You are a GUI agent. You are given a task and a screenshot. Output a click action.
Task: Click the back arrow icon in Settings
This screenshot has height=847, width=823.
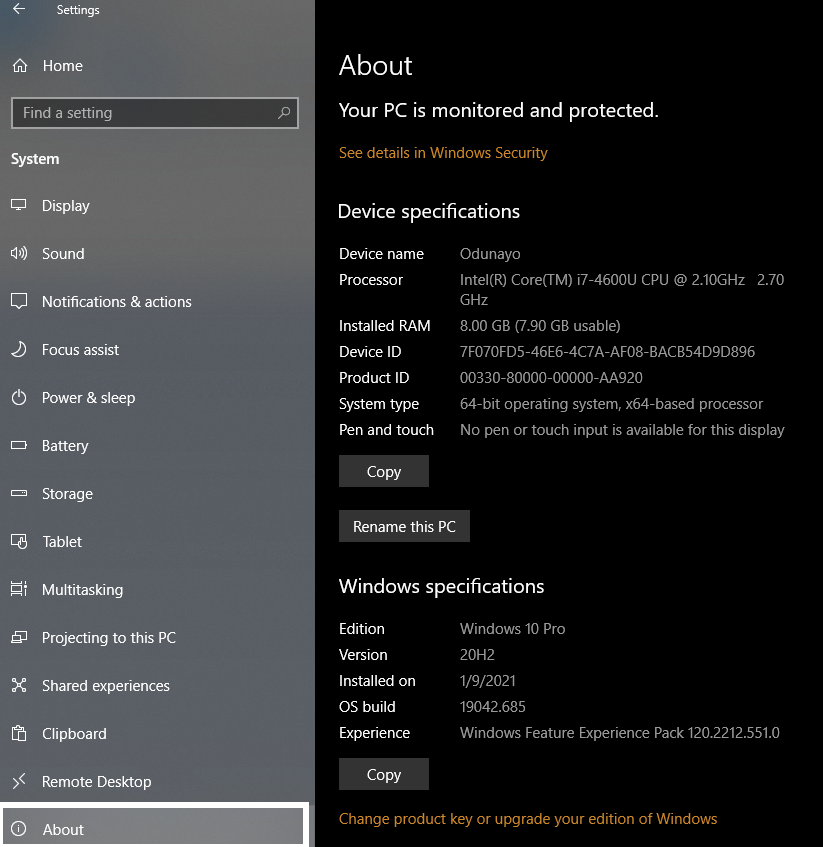19,9
